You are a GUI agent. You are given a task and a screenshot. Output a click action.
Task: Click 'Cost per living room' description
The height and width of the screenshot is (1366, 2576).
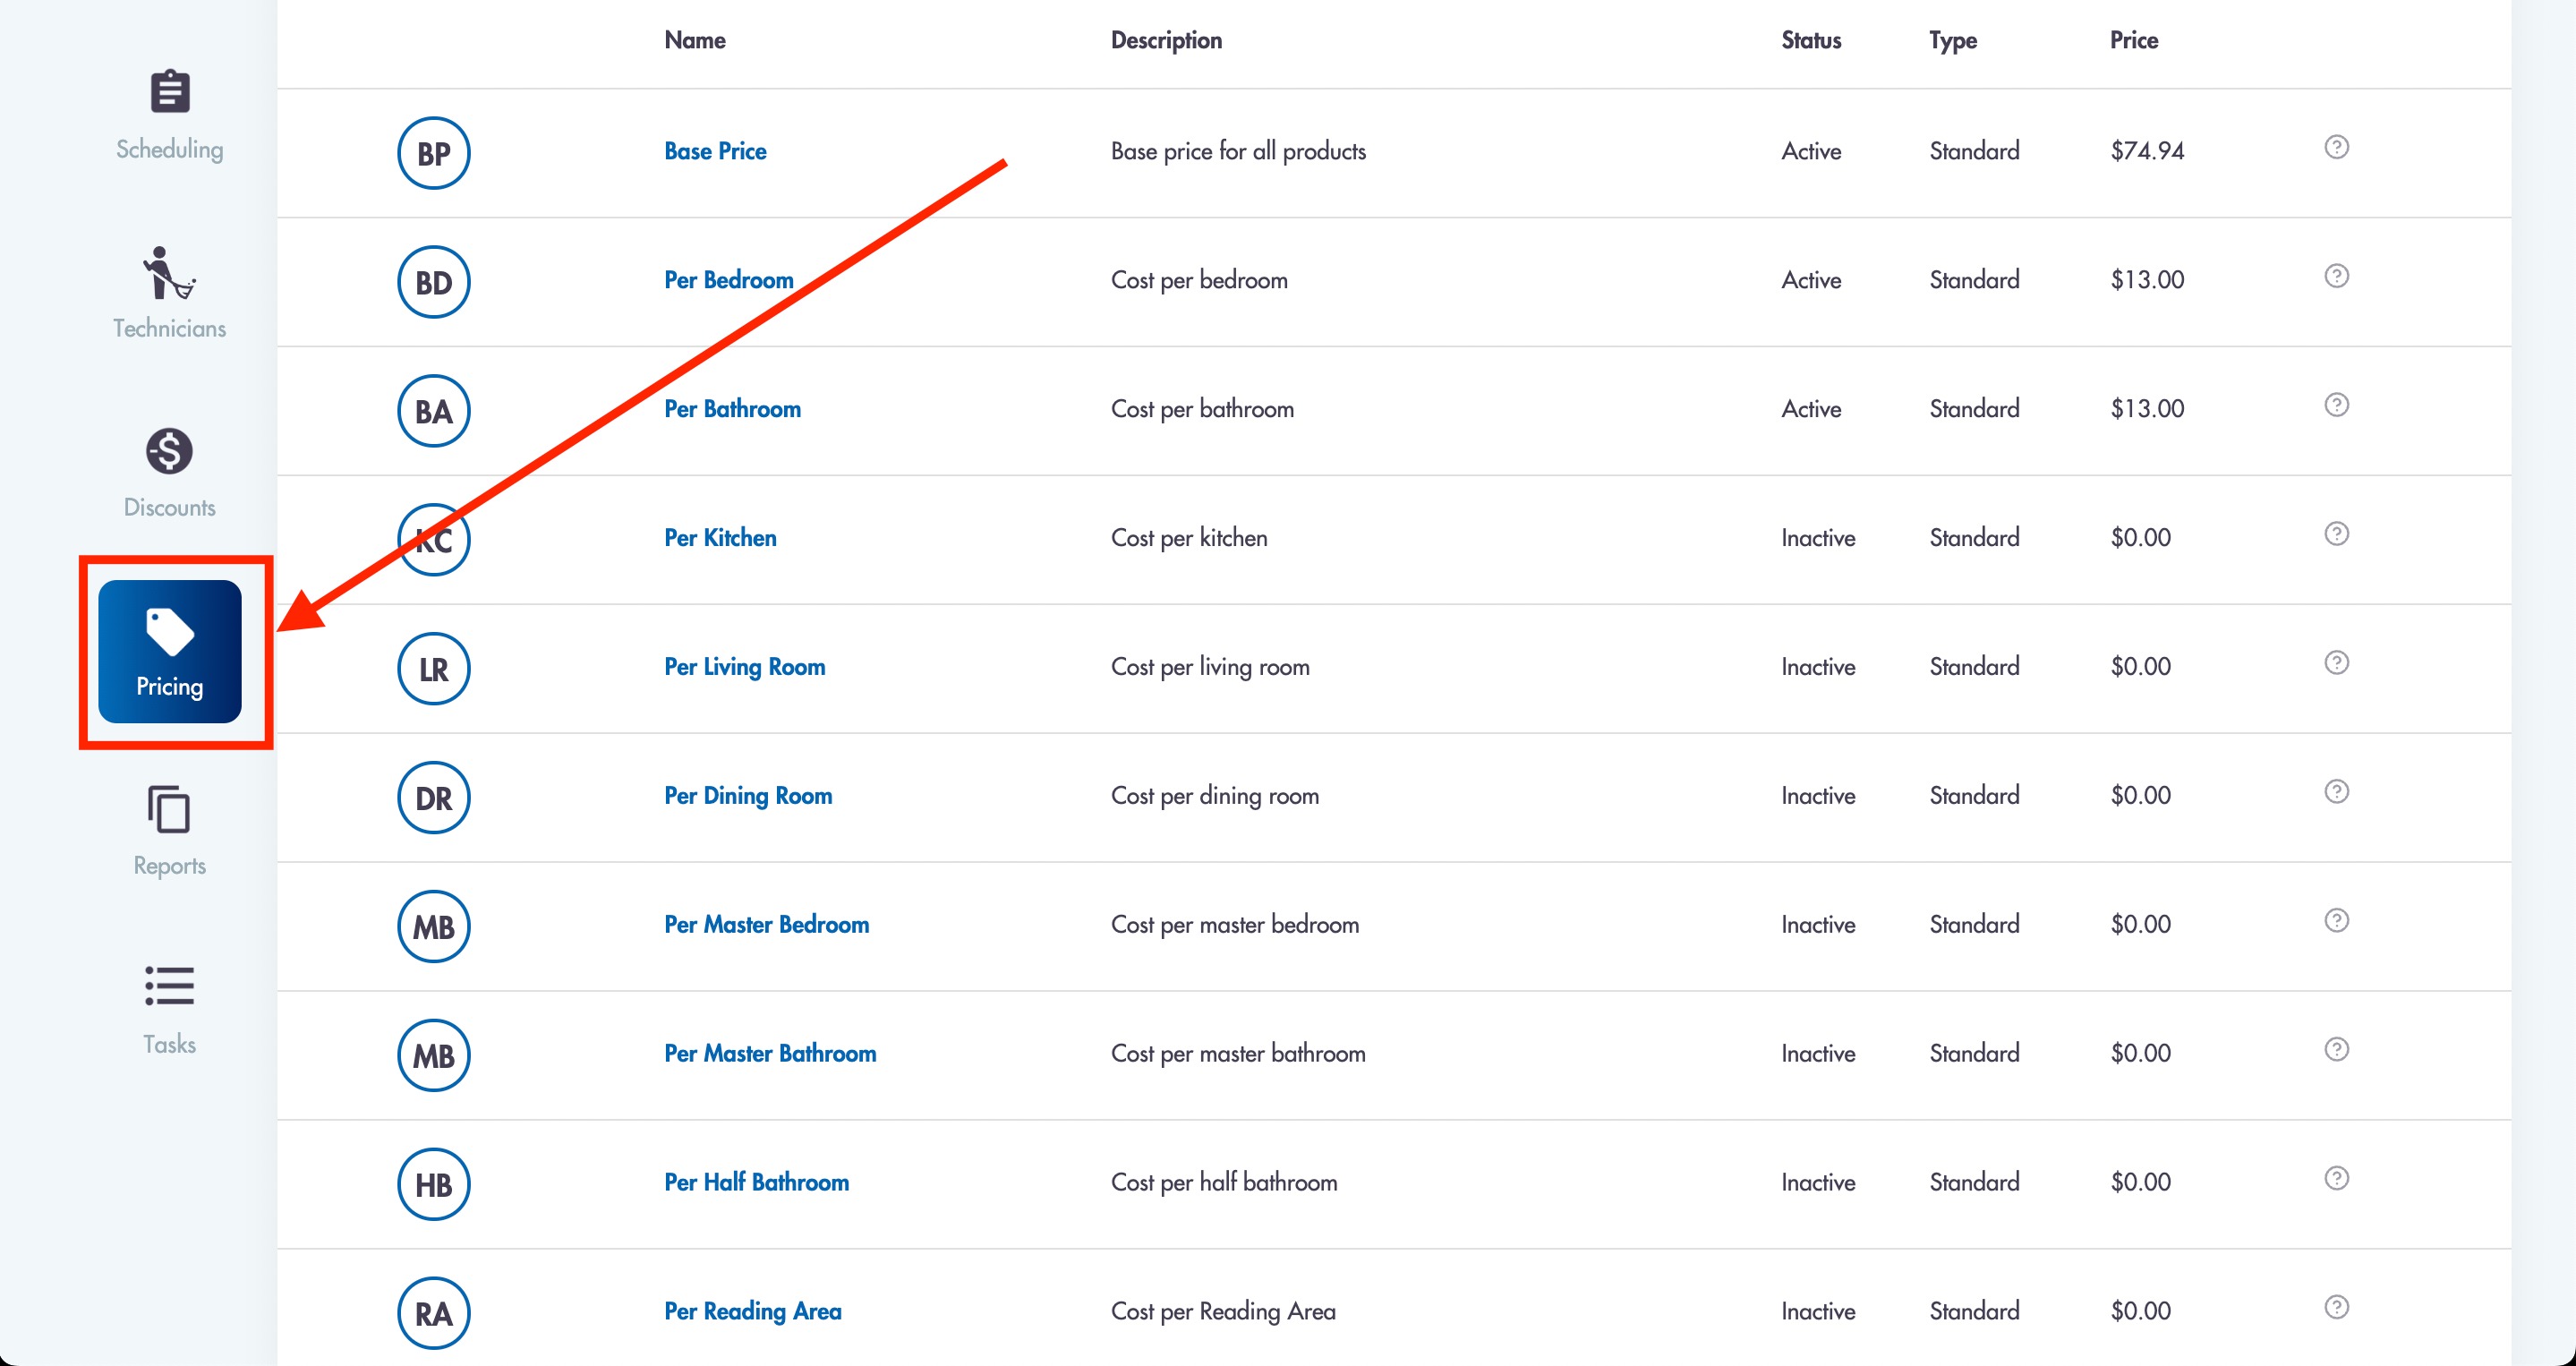click(x=1210, y=667)
